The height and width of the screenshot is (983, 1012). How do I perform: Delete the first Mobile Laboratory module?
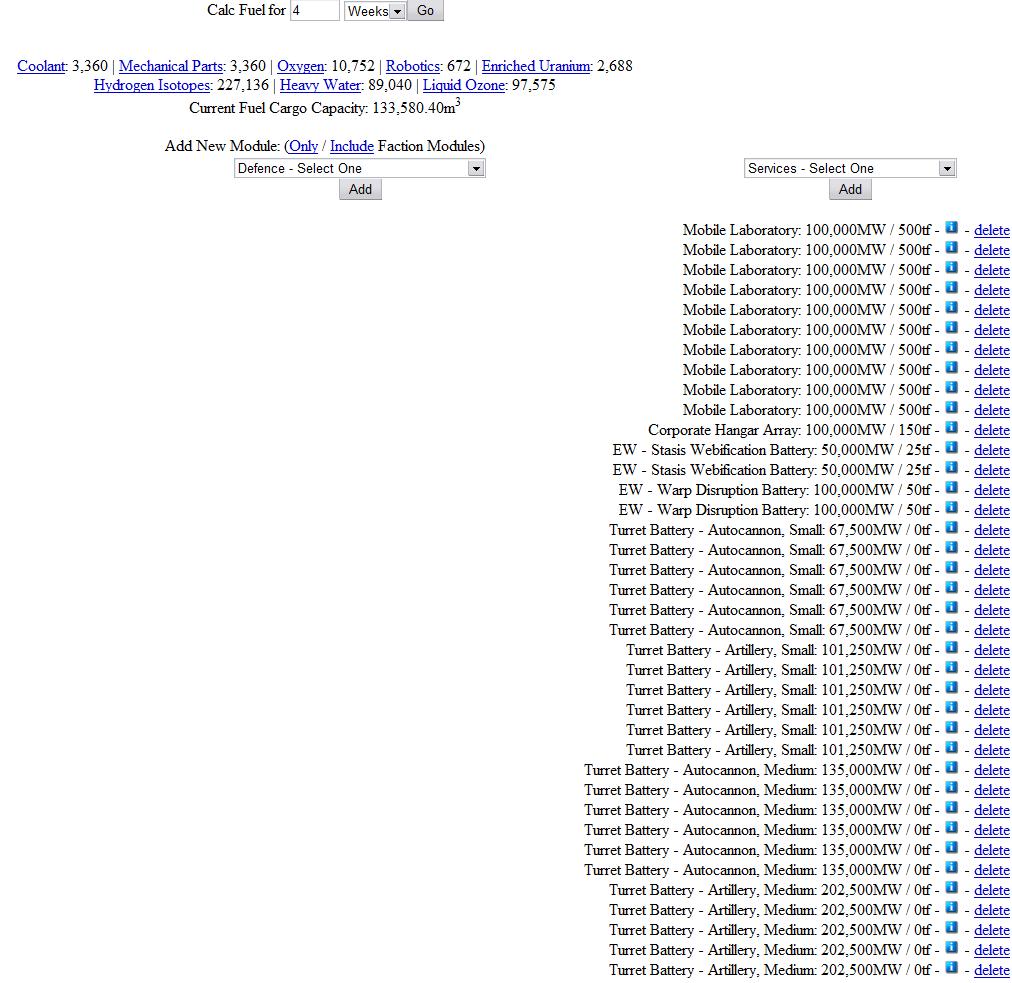(x=991, y=230)
